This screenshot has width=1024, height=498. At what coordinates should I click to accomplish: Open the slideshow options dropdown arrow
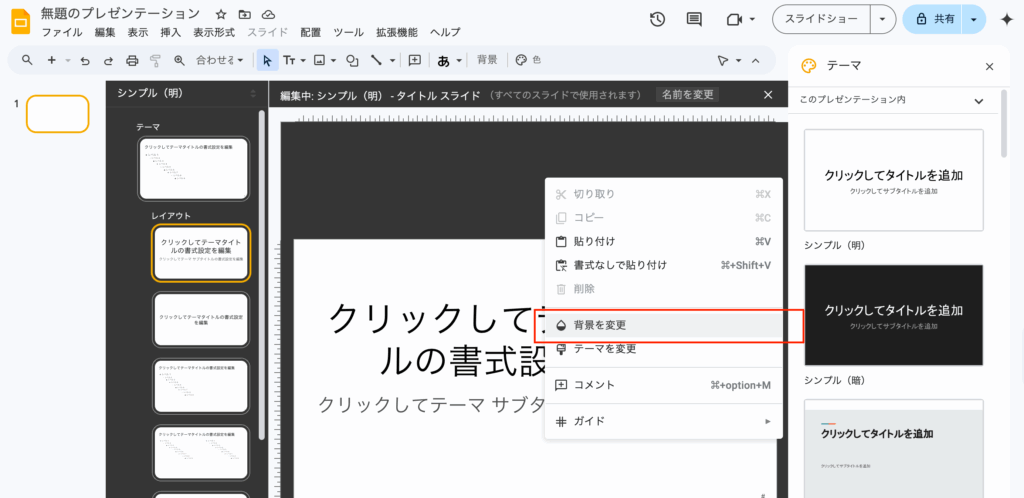[x=881, y=19]
